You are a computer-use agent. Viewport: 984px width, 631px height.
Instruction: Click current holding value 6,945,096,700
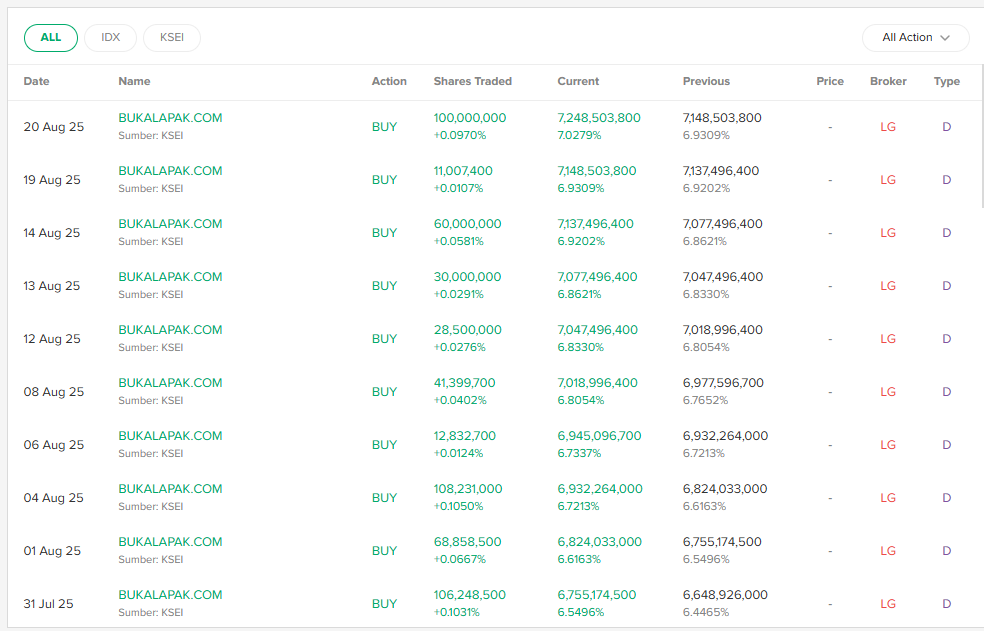point(599,436)
